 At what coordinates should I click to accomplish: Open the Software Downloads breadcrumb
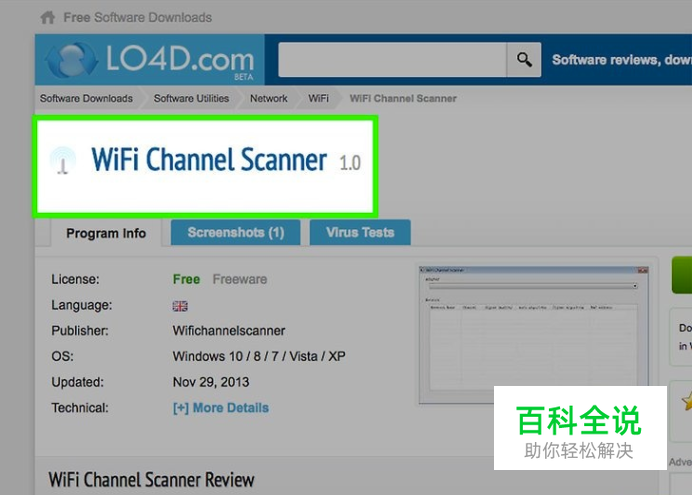pos(86,98)
